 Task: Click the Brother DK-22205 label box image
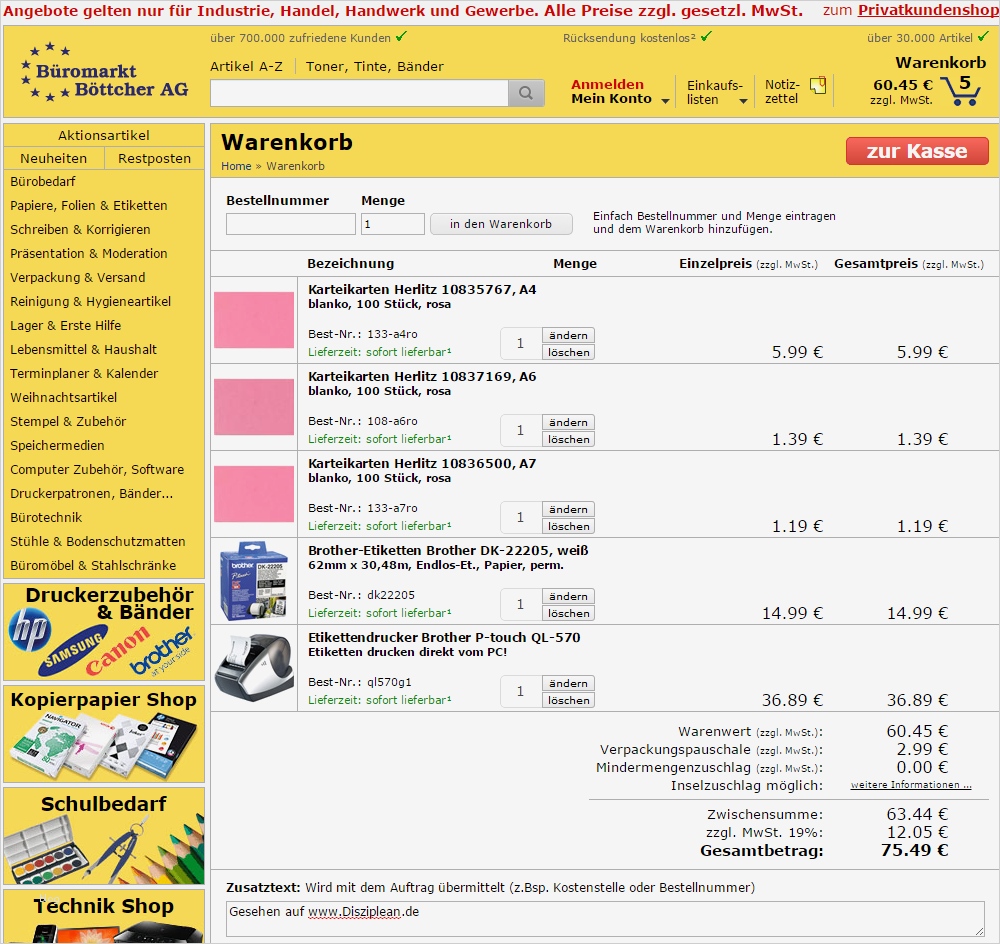pyautogui.click(x=254, y=580)
